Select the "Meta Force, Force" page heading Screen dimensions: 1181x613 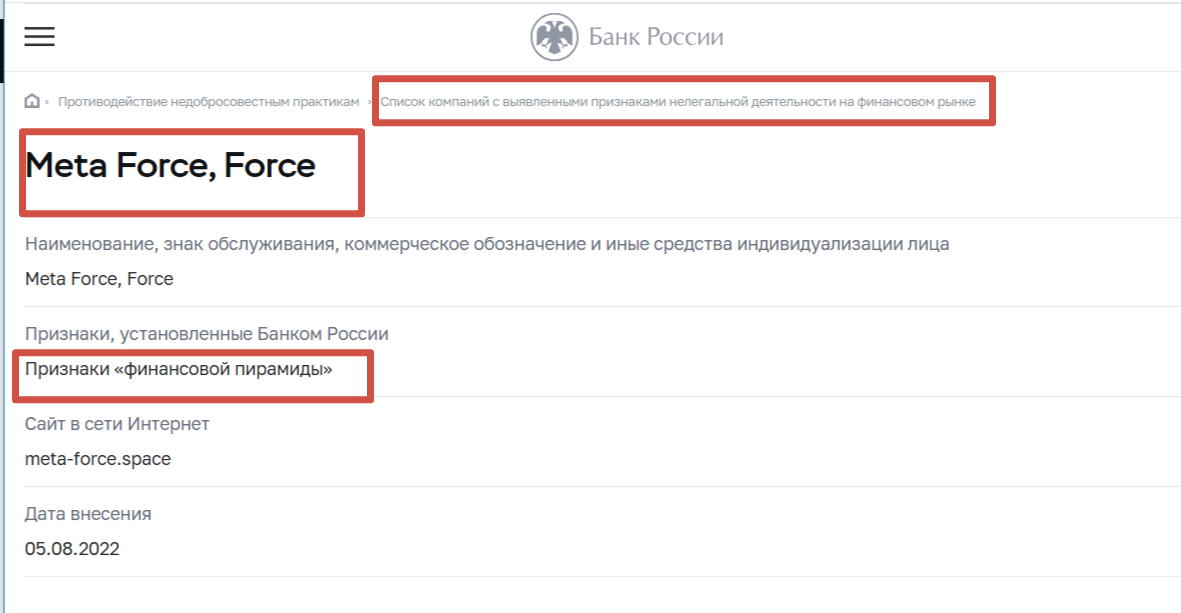pos(167,166)
